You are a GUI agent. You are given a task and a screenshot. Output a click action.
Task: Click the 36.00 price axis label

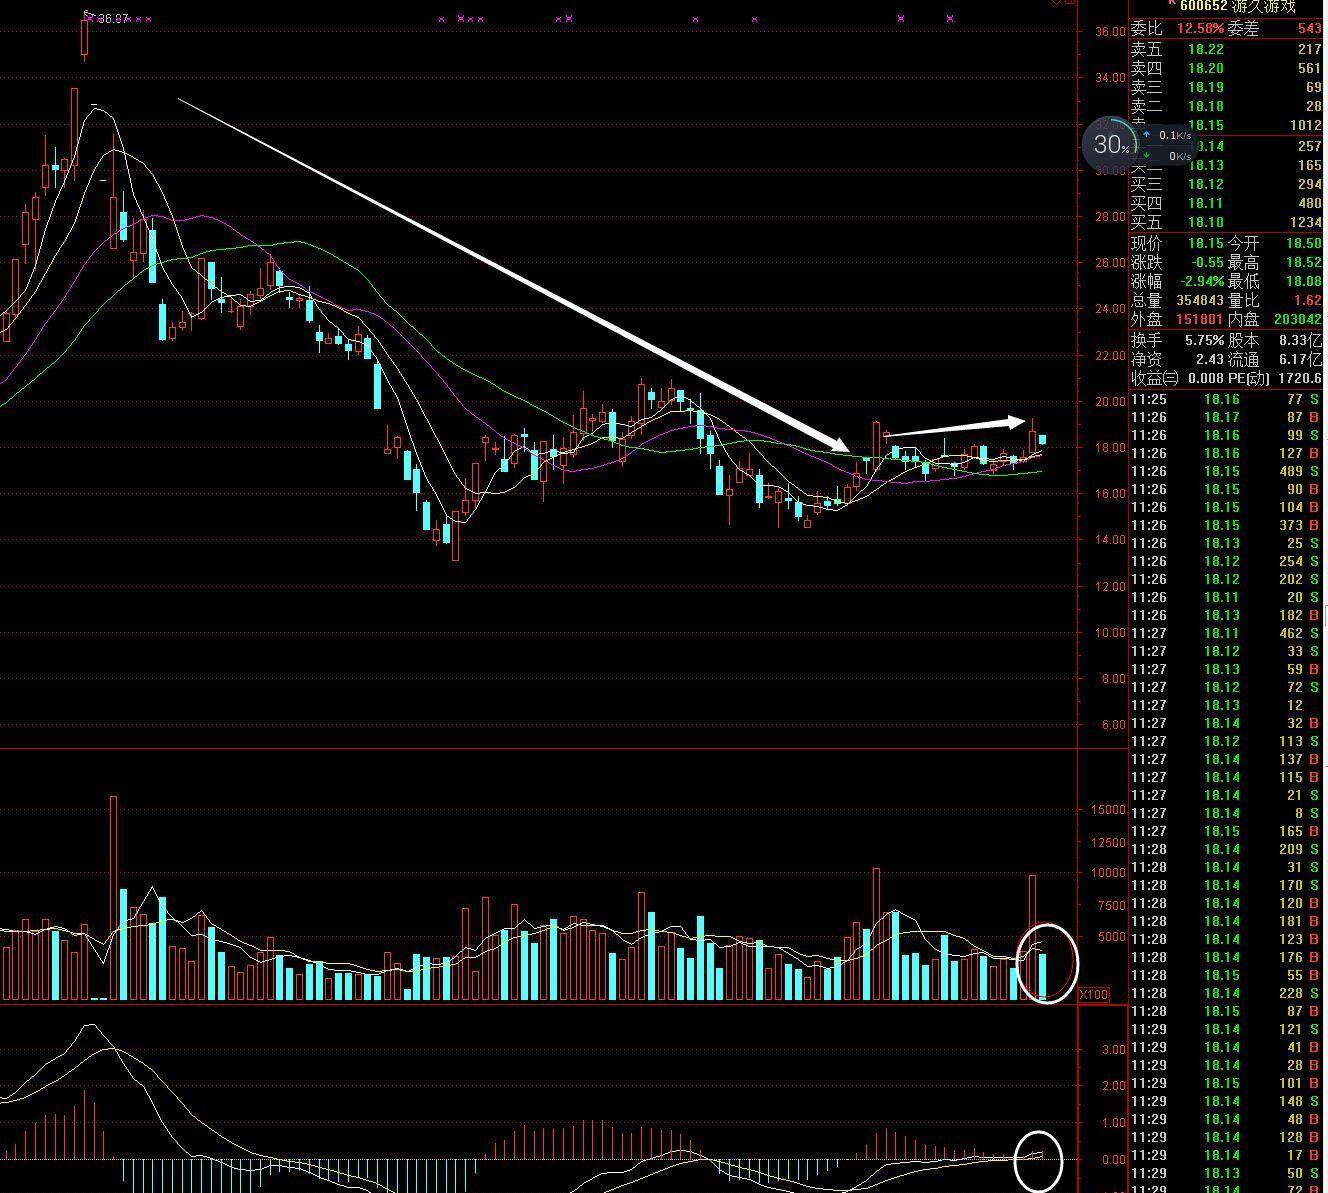[x=1110, y=31]
